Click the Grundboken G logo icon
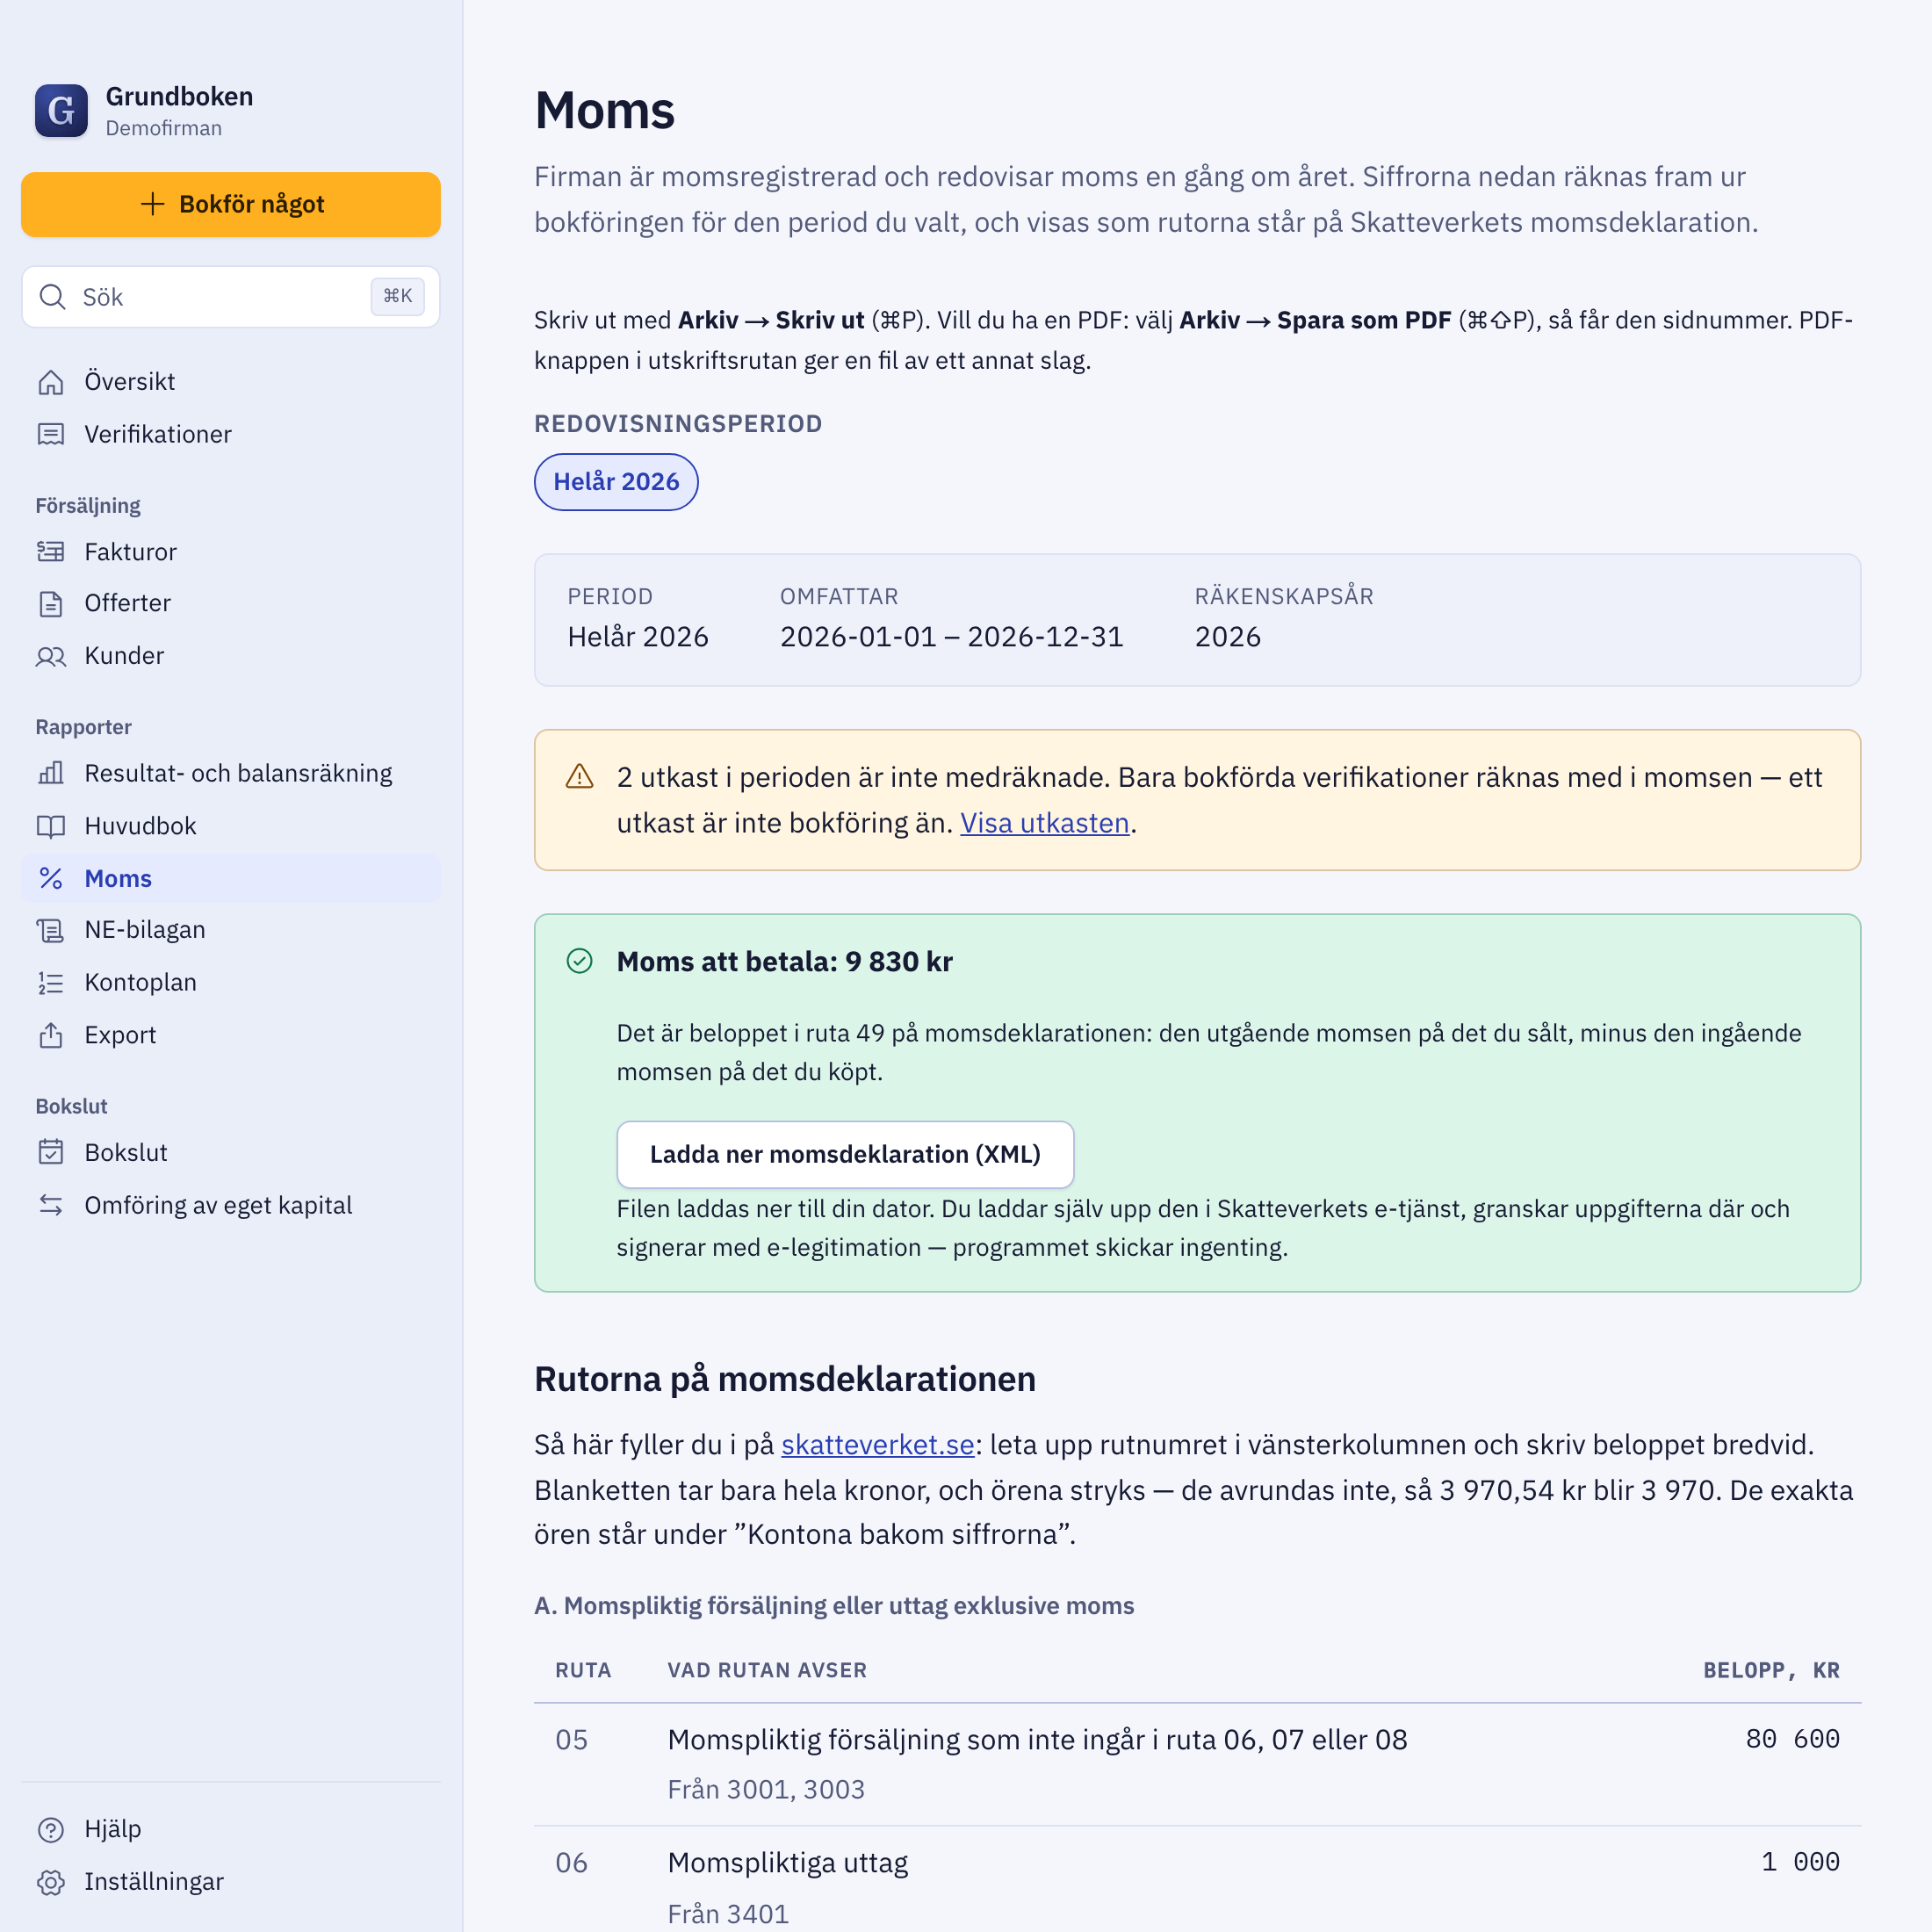The height and width of the screenshot is (1932, 1932). pyautogui.click(x=61, y=110)
